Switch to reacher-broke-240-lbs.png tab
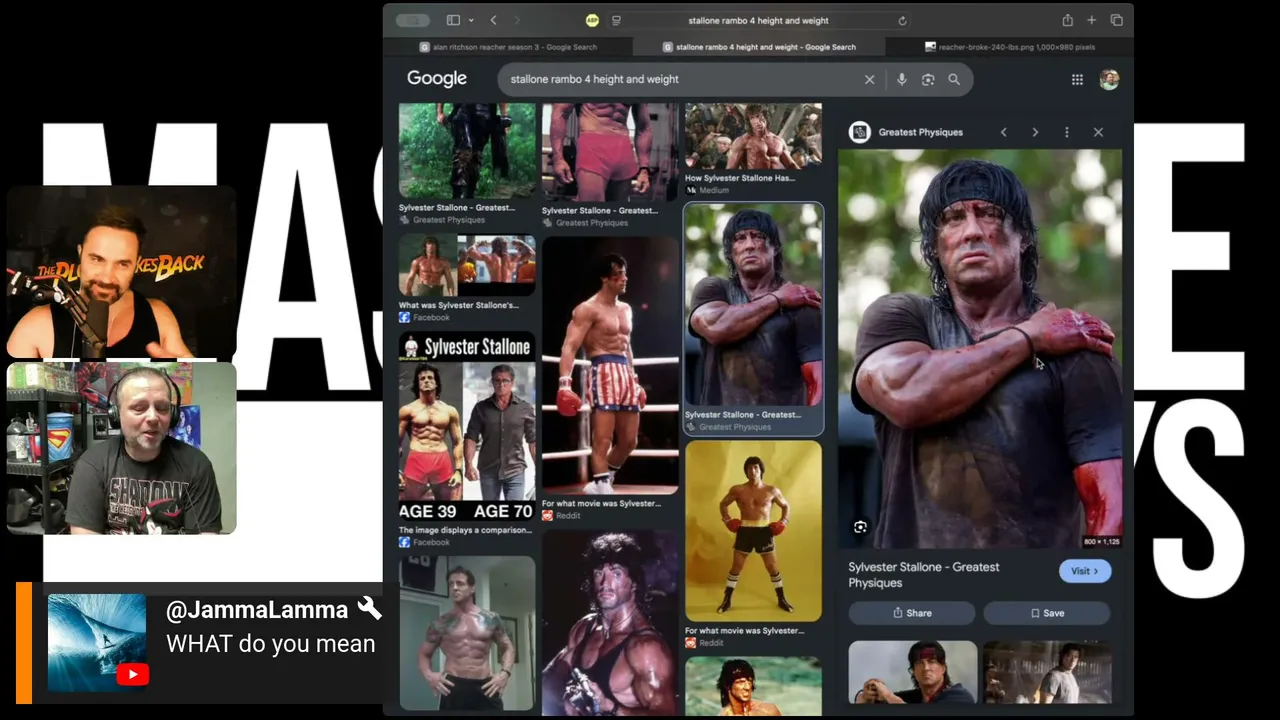Image resolution: width=1280 pixels, height=720 pixels. 1009,47
